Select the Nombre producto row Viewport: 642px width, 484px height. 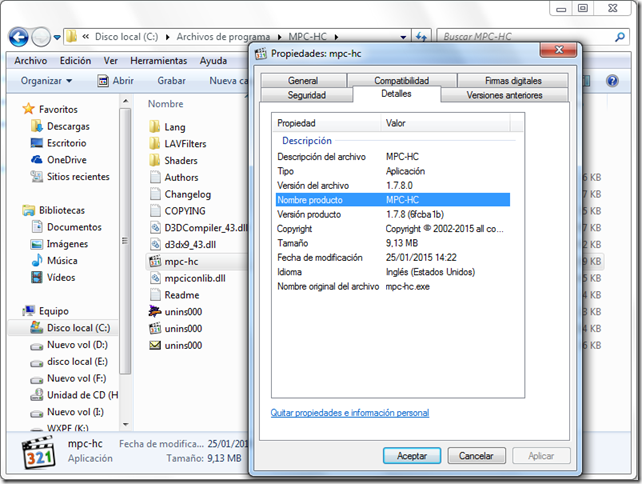tap(393, 200)
